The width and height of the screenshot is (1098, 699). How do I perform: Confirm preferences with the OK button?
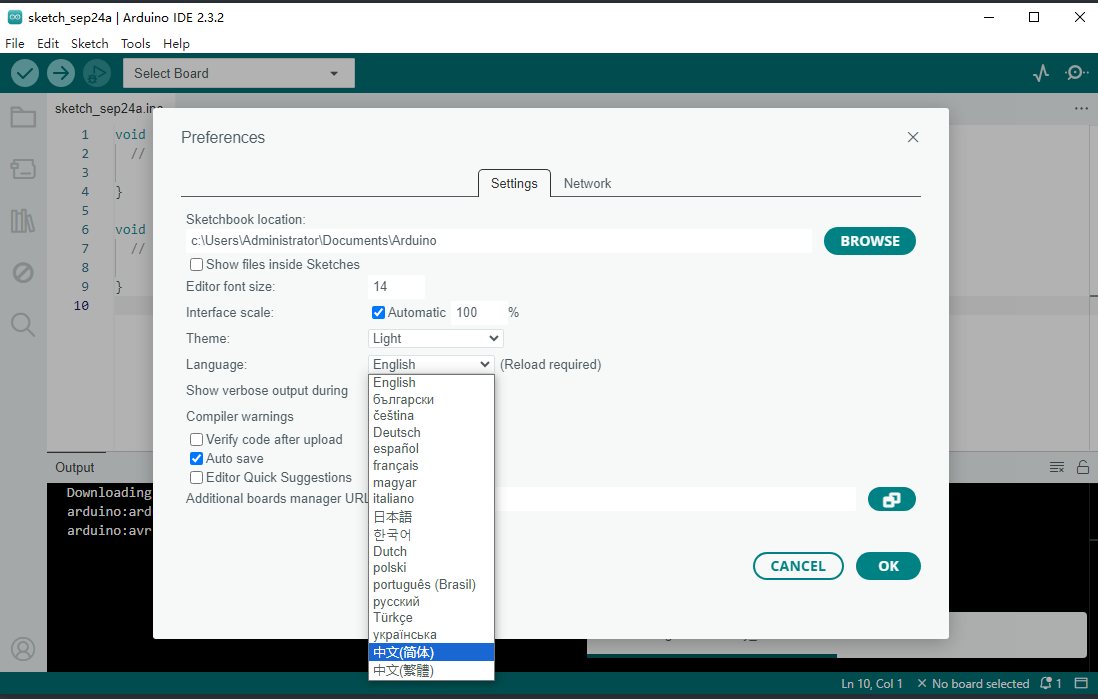pos(889,566)
